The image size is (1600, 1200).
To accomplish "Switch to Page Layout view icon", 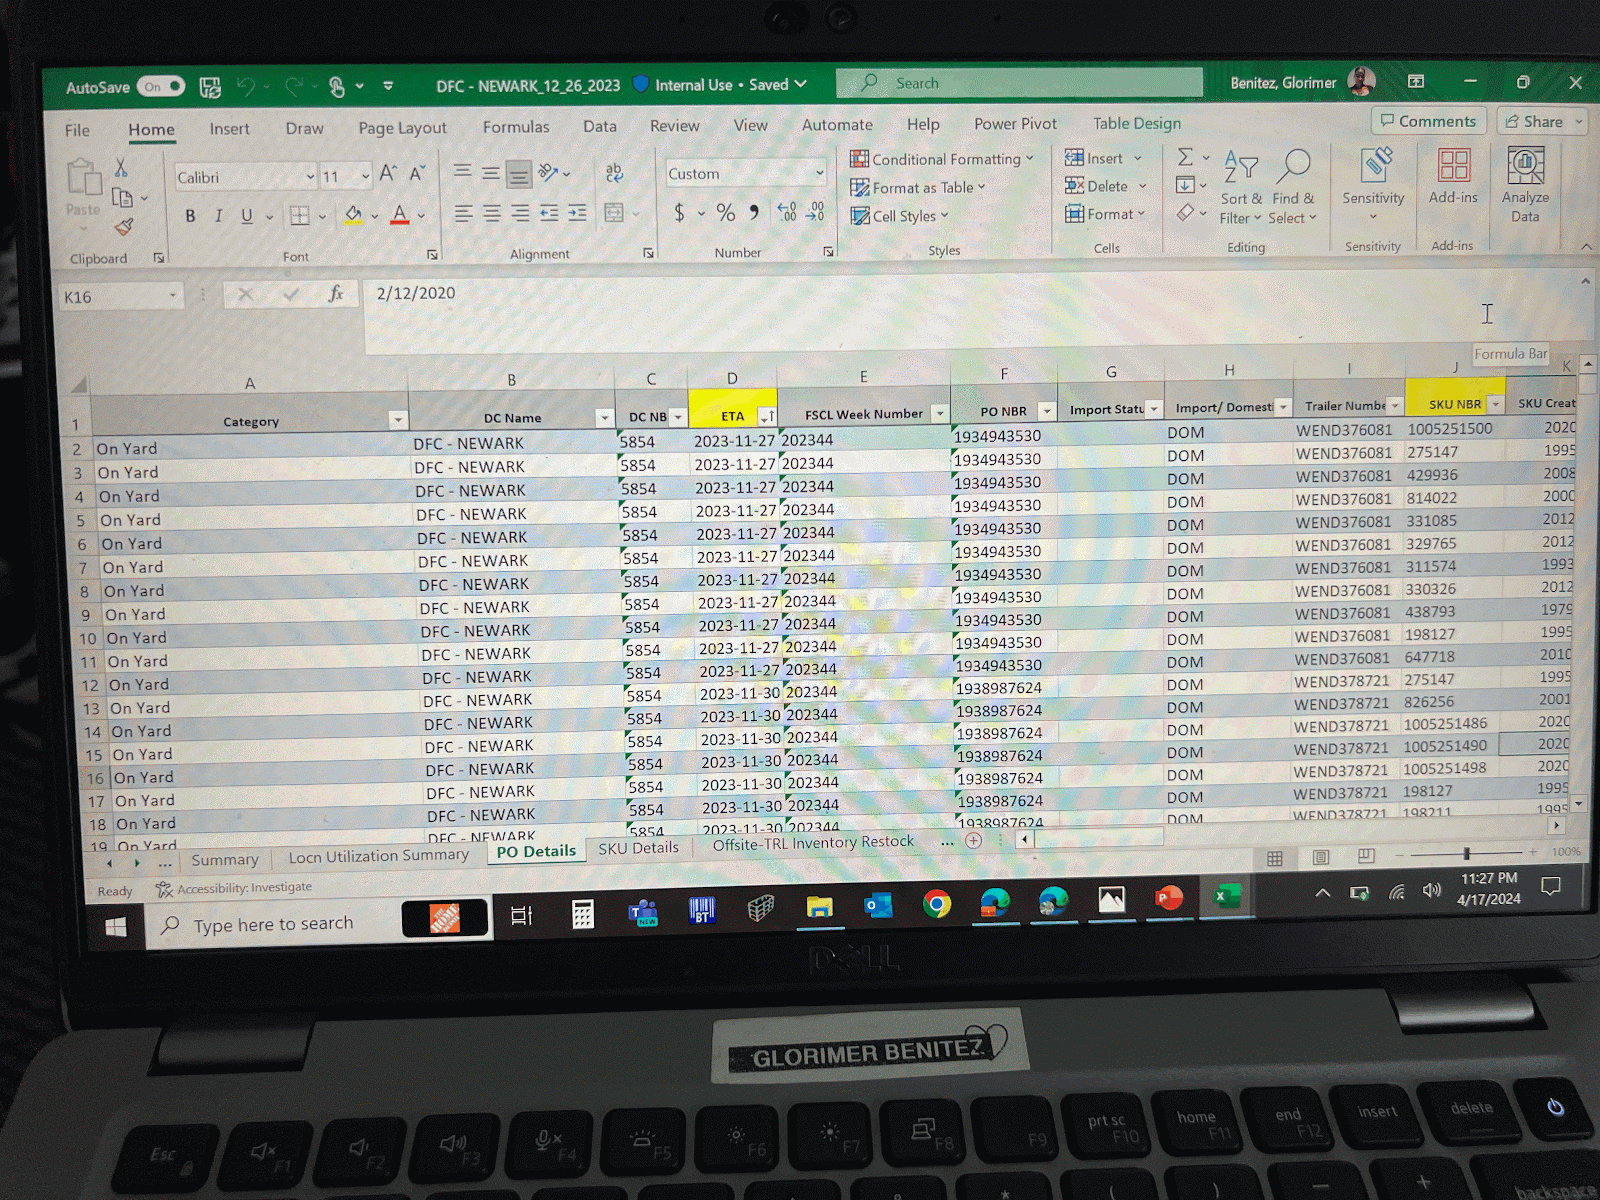I will pyautogui.click(x=1321, y=857).
